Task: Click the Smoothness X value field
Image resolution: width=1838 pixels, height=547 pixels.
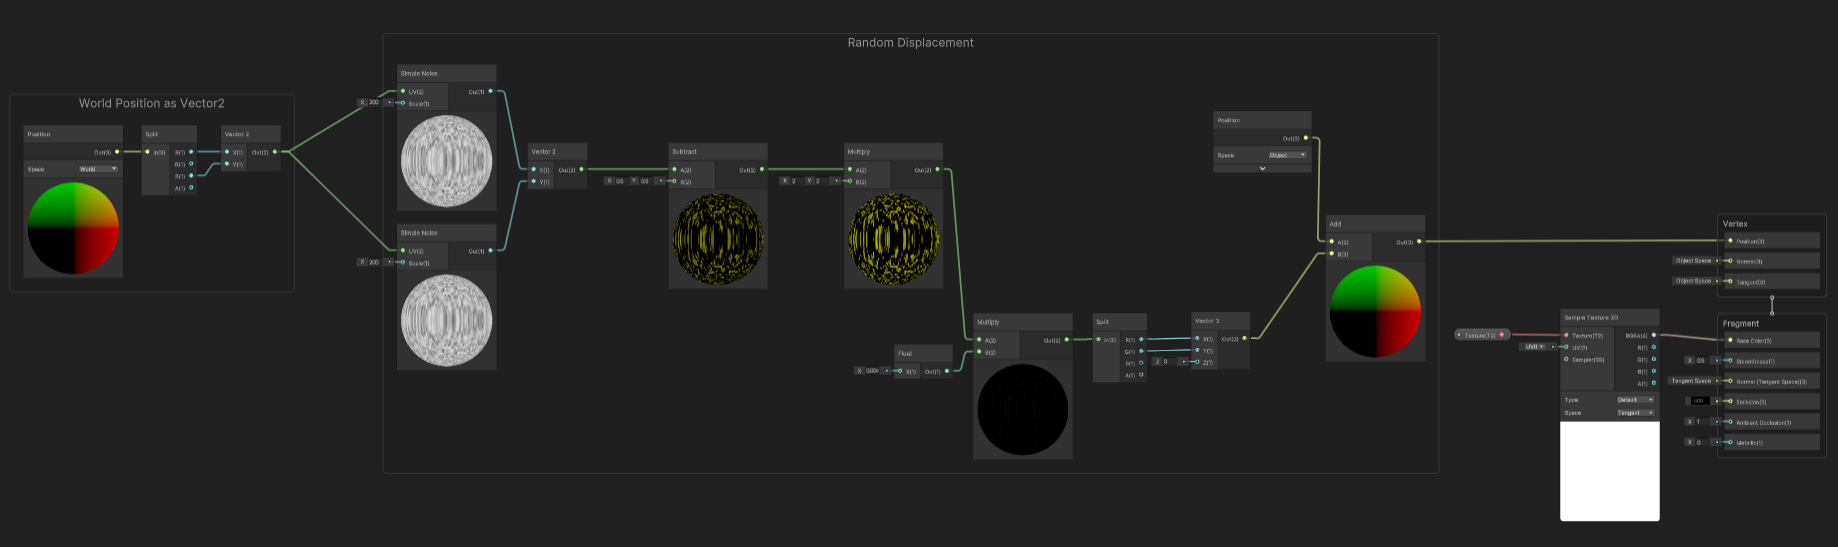Action: [x=1699, y=361]
